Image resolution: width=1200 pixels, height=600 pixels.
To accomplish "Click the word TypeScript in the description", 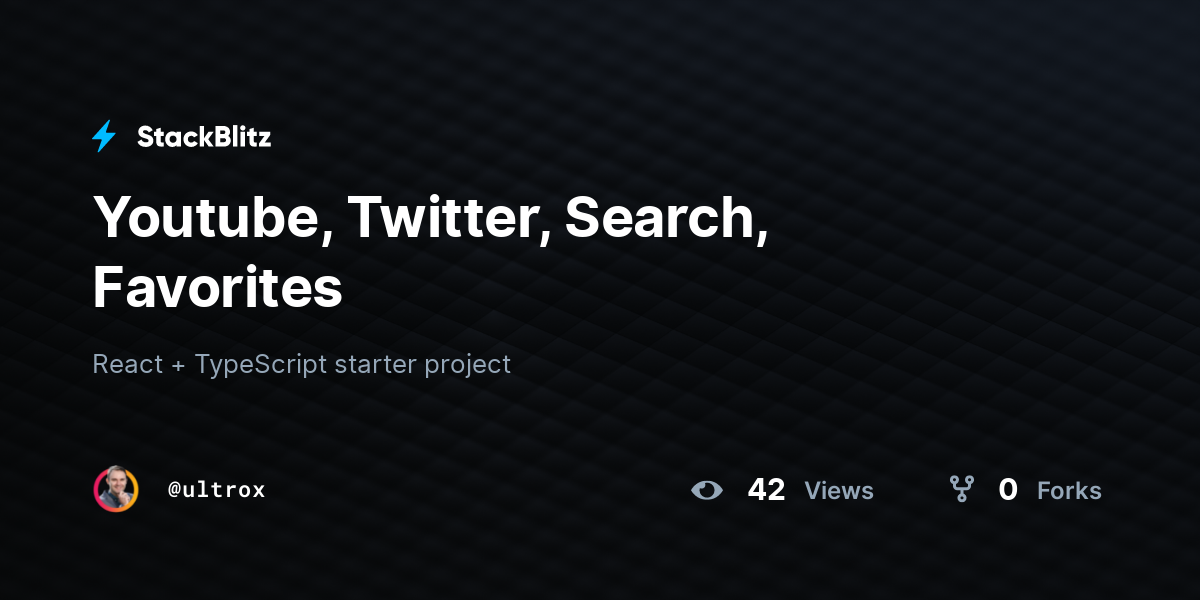I will coord(261,365).
